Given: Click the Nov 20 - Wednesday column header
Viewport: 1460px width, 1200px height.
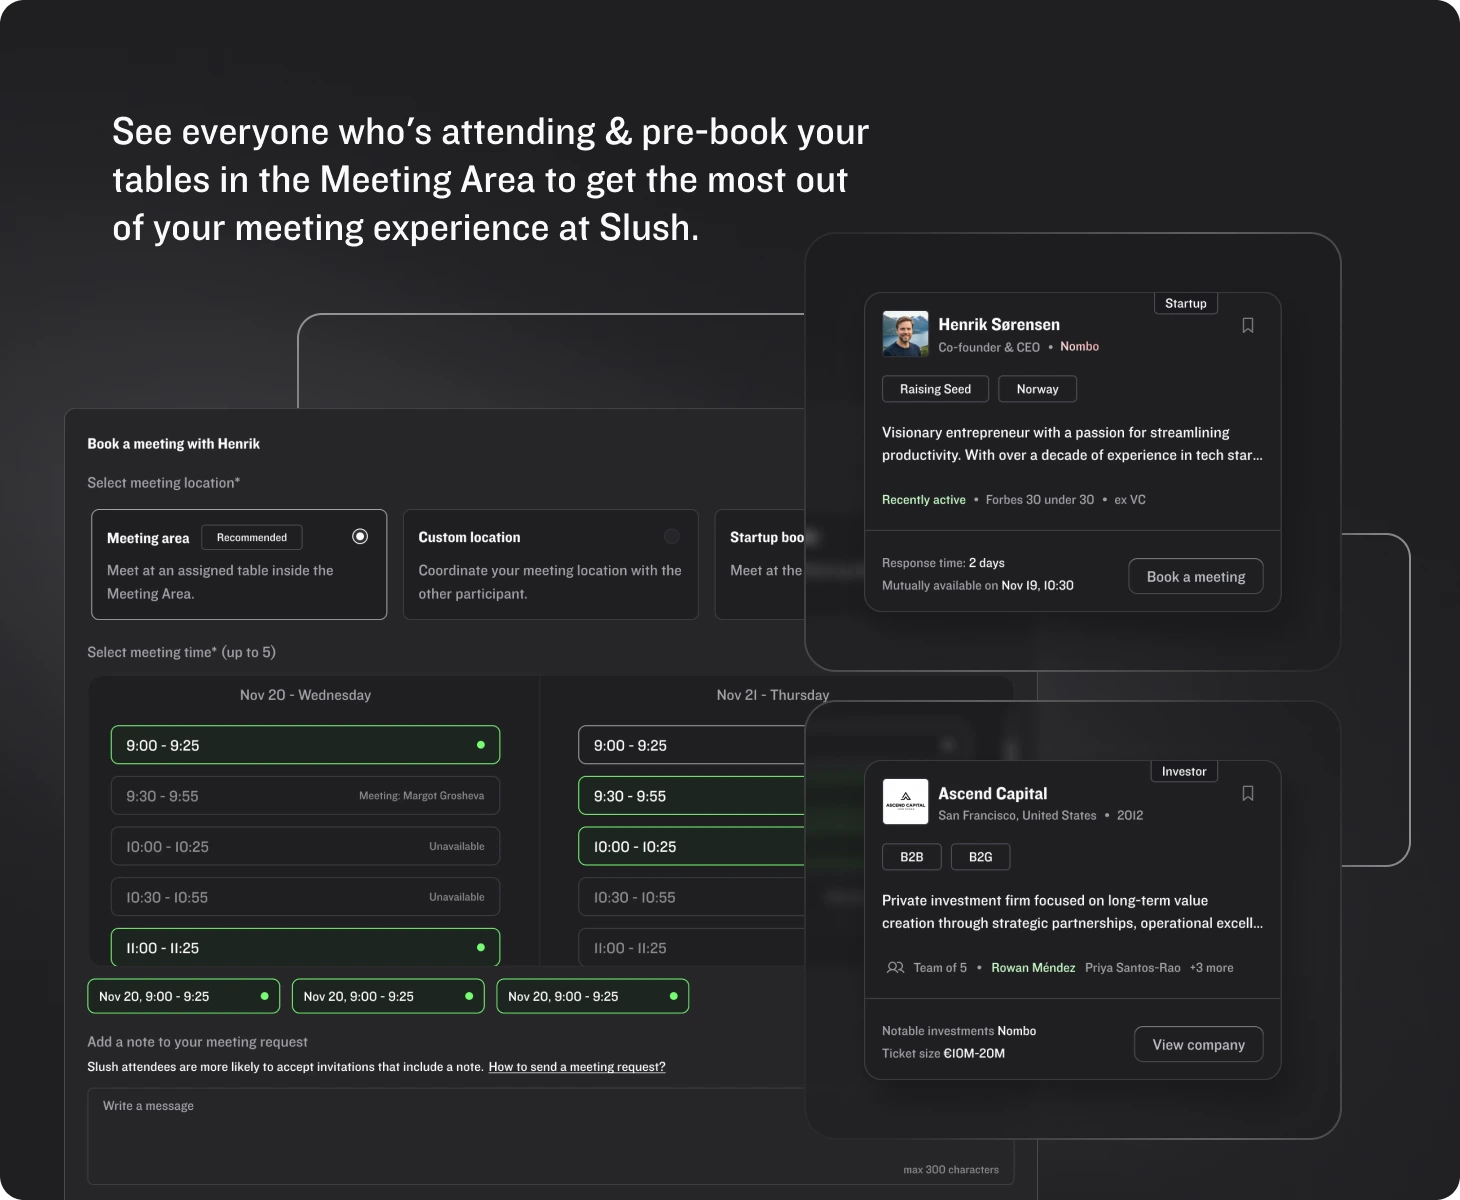Looking at the screenshot, I should [x=305, y=695].
